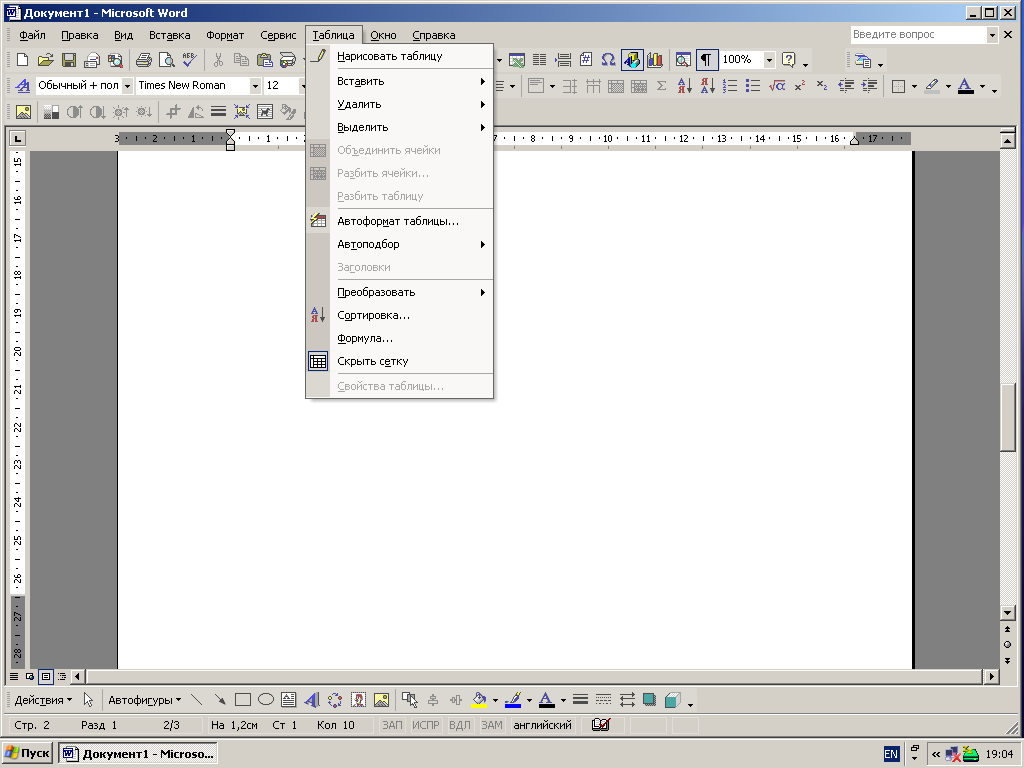The width and height of the screenshot is (1024, 768).
Task: Run the spelling check (ABC checkmark) icon
Action: [190, 60]
